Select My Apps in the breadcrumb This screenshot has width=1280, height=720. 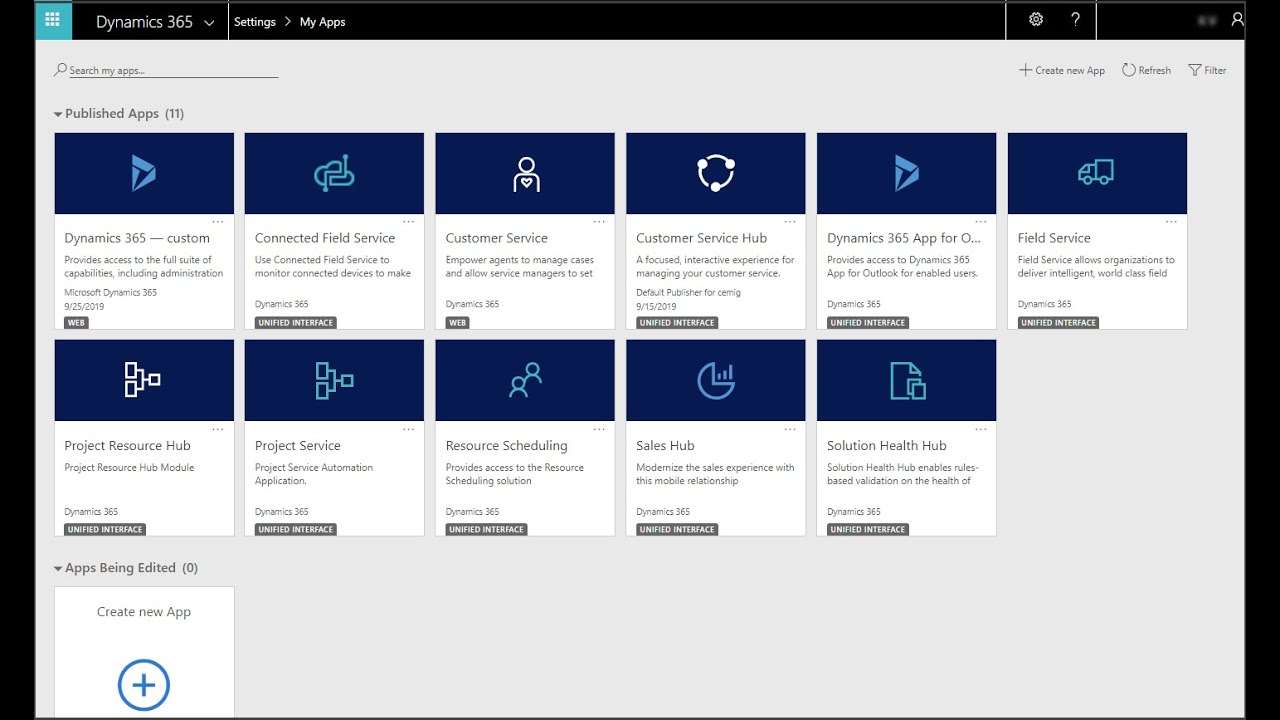pos(322,22)
